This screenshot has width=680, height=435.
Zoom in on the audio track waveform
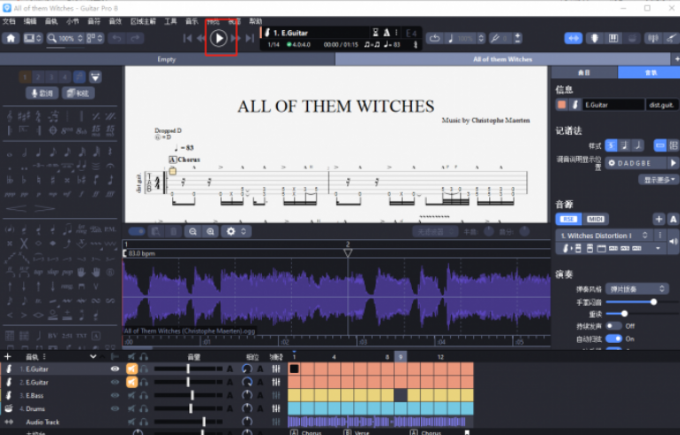210,231
